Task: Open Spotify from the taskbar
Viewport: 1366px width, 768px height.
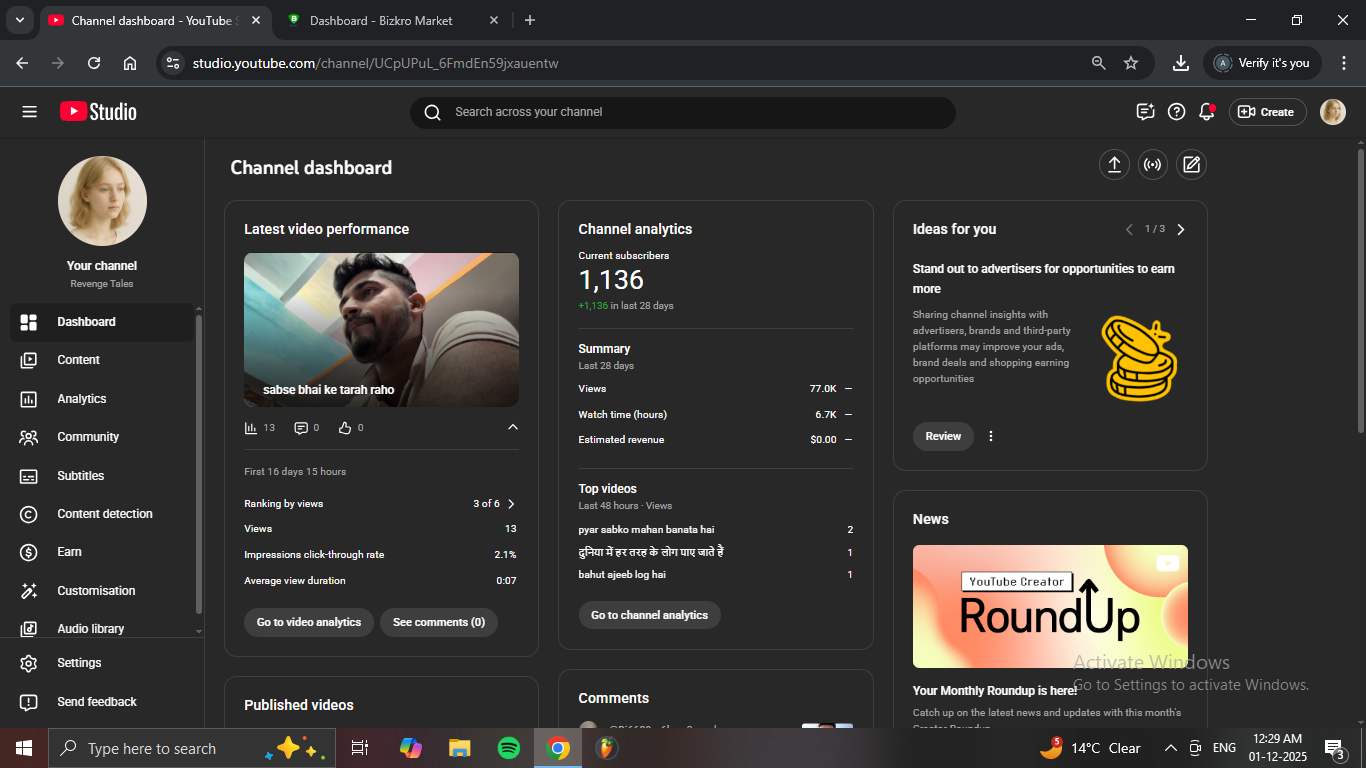Action: [509, 748]
